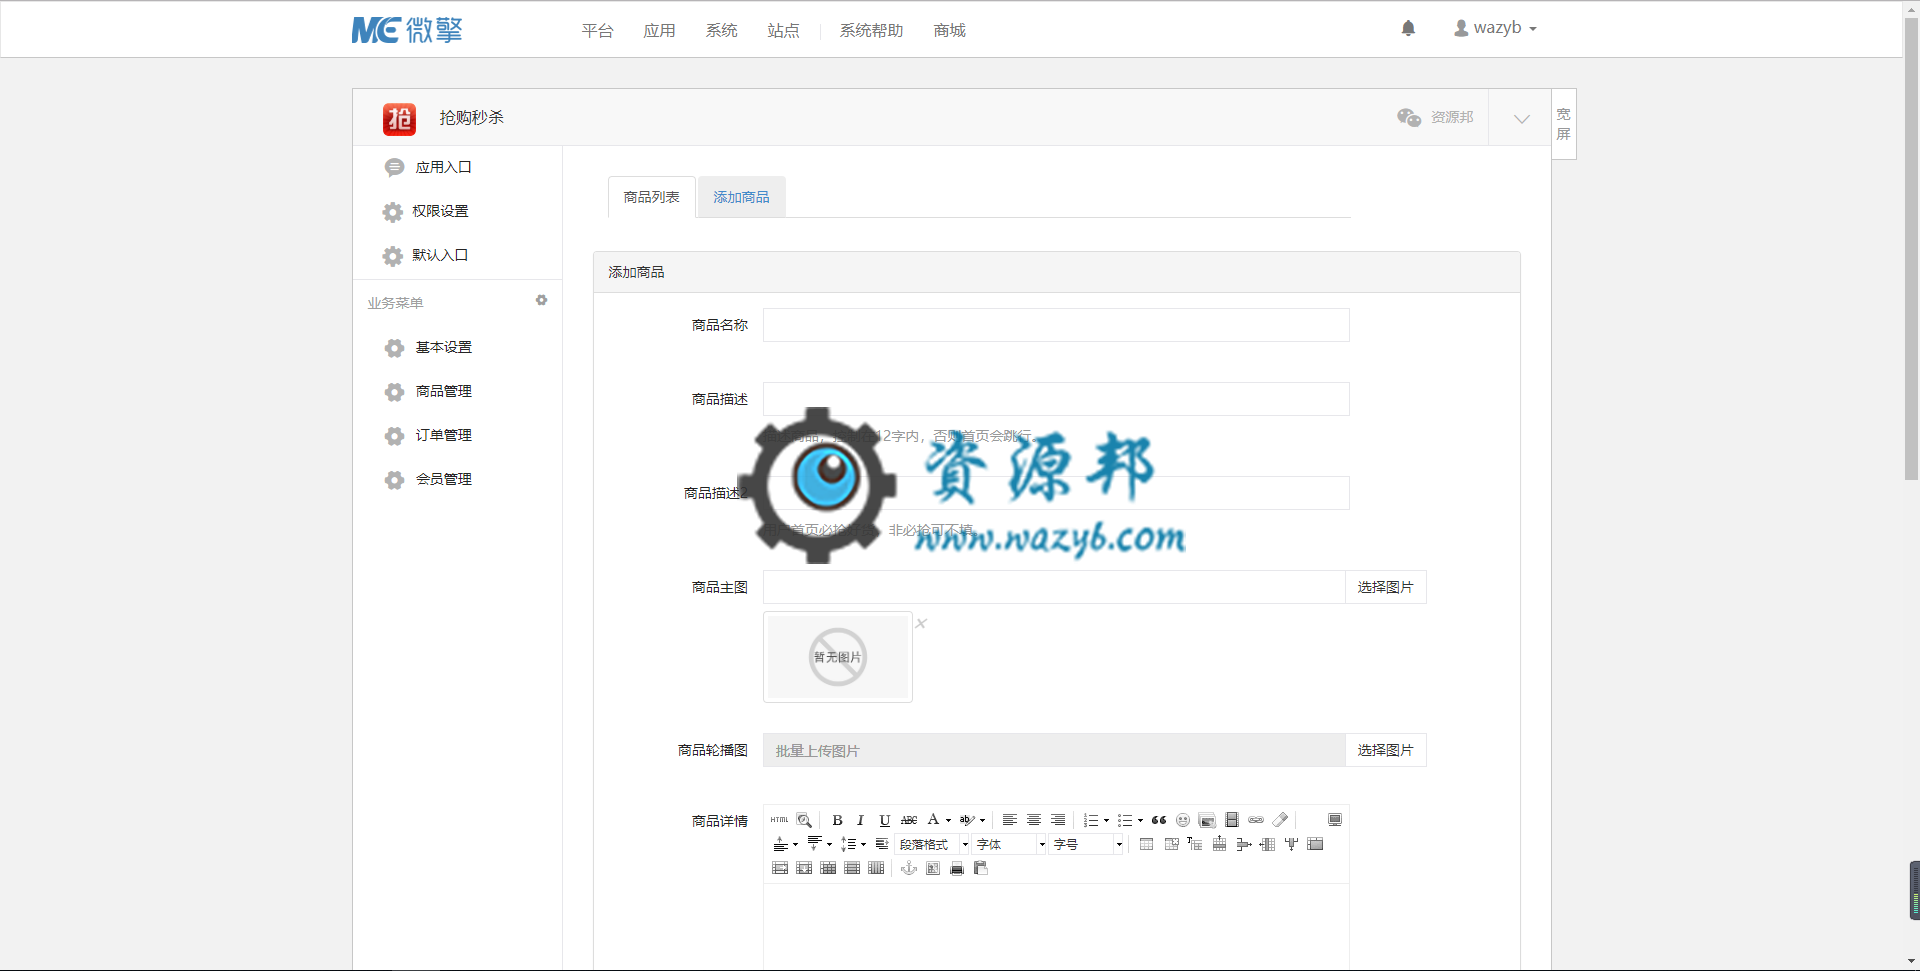Insert unordered bullet list
Image resolution: width=1920 pixels, height=971 pixels.
point(1125,820)
